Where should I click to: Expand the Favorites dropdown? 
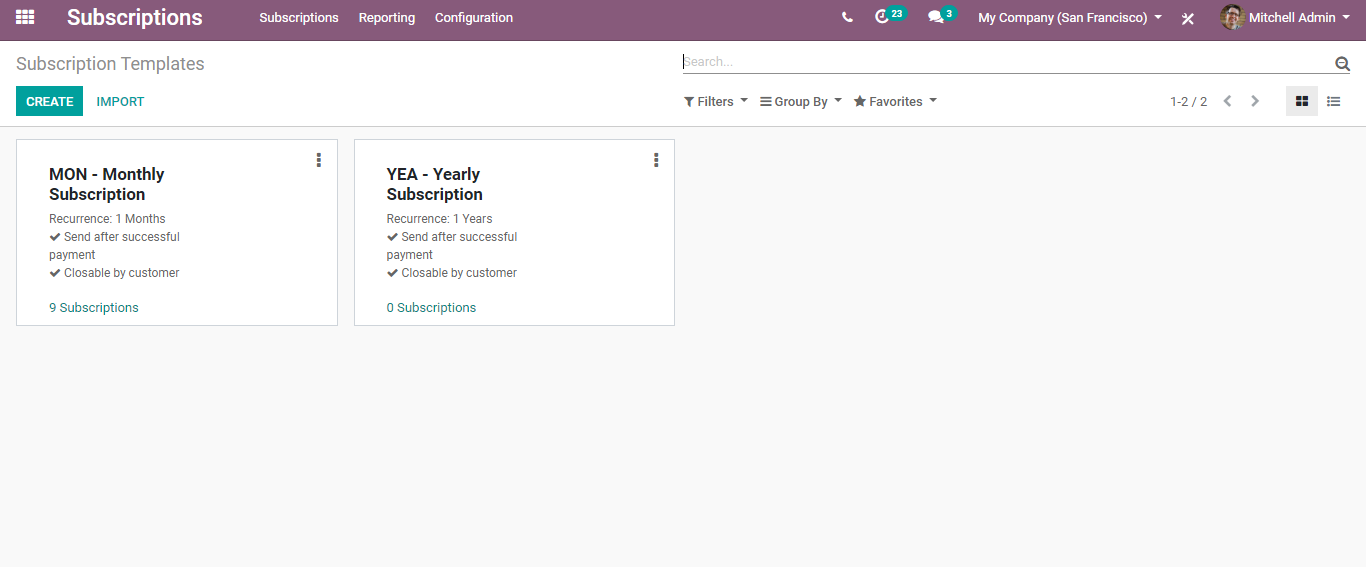pyautogui.click(x=895, y=102)
